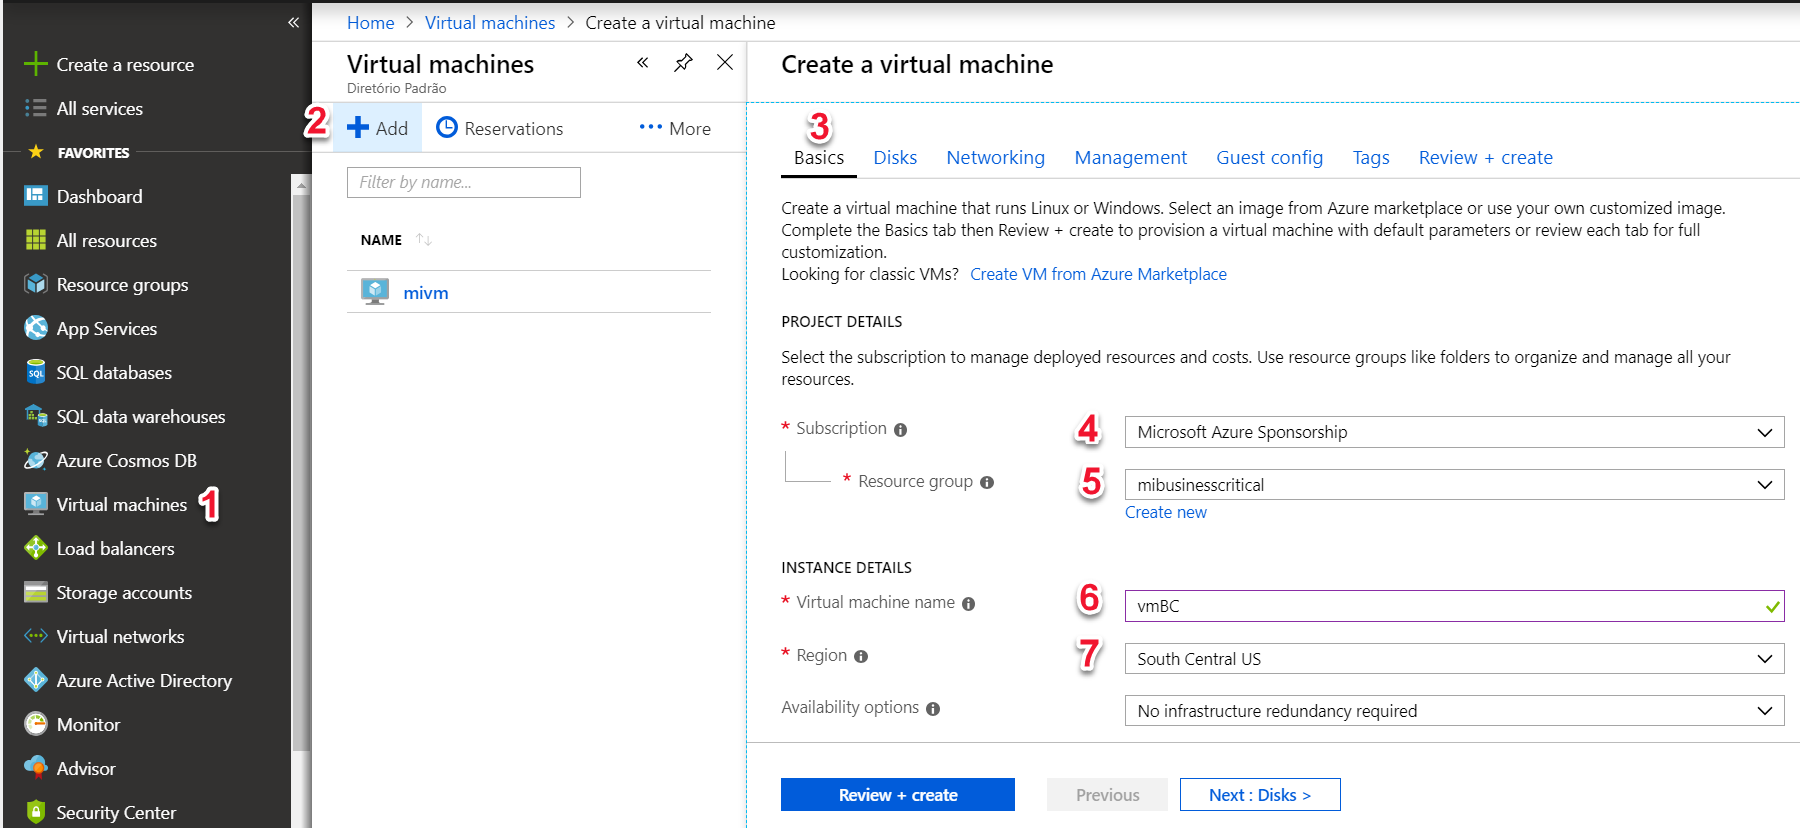Click the Virtual machines sidebar icon
The image size is (1800, 828).
[x=36, y=504]
